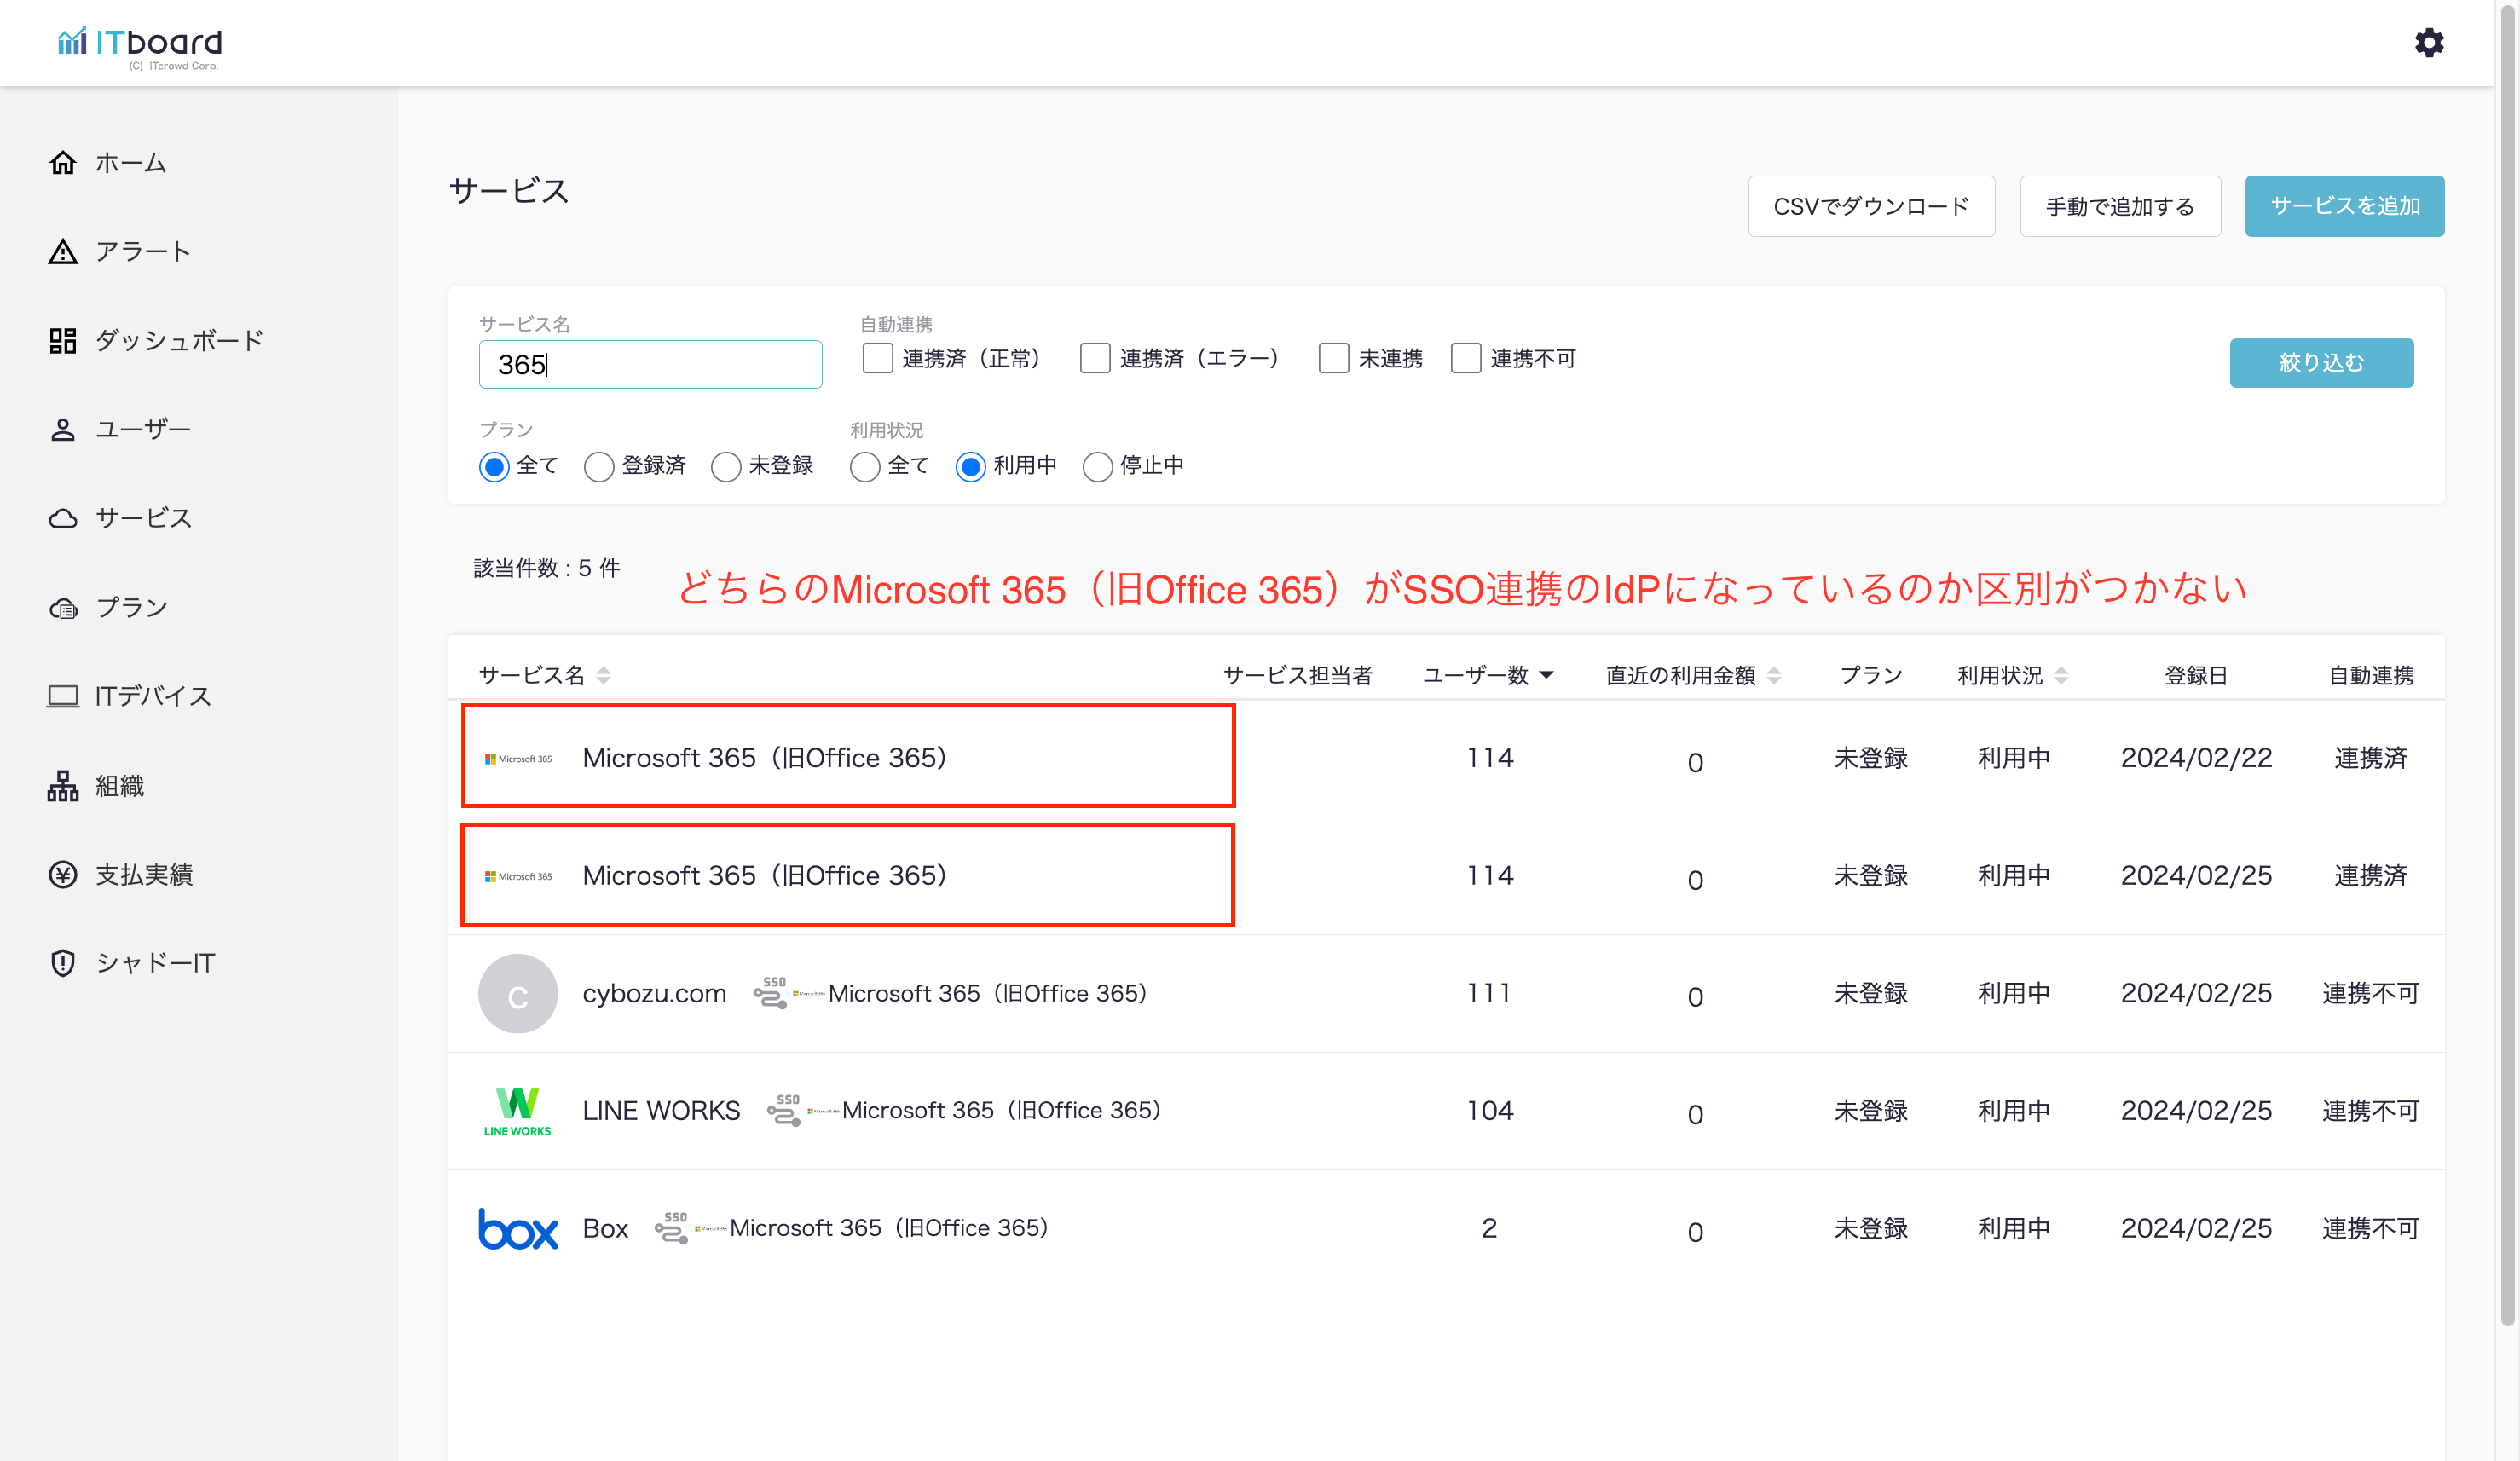Click the home icon in sidebar
The image size is (2520, 1461).
tap(63, 162)
